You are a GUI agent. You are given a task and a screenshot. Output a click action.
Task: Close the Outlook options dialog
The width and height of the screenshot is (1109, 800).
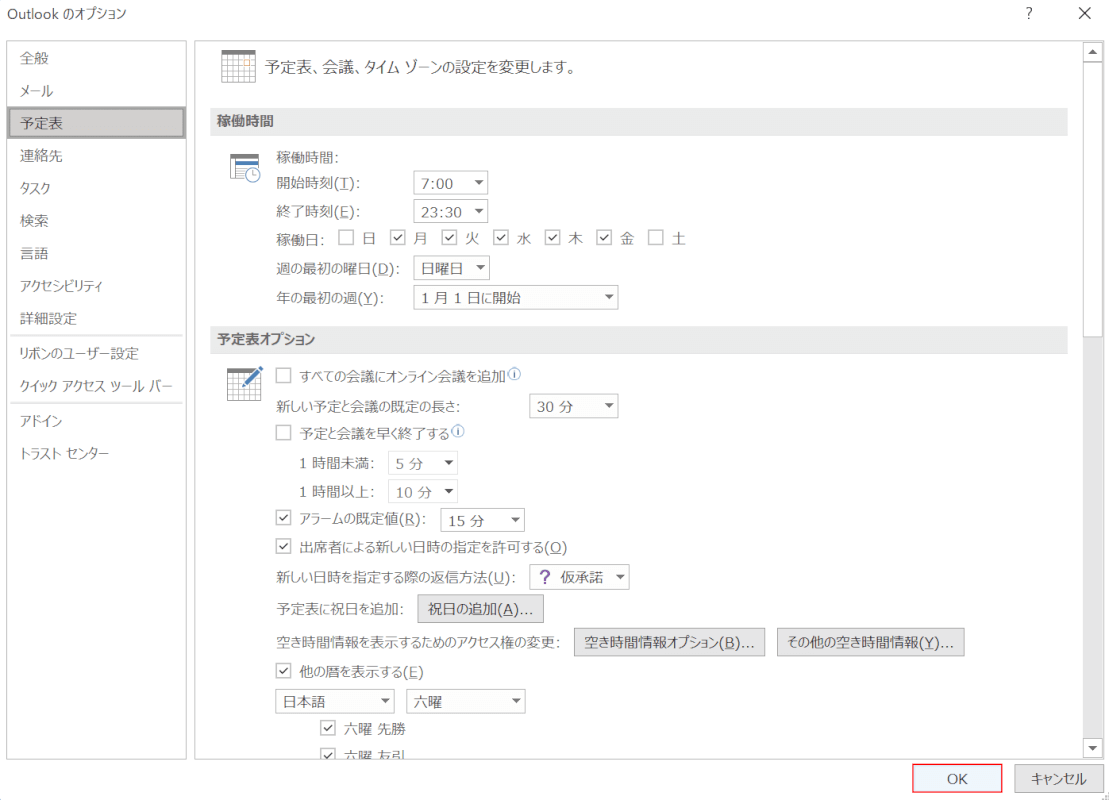point(1084,13)
